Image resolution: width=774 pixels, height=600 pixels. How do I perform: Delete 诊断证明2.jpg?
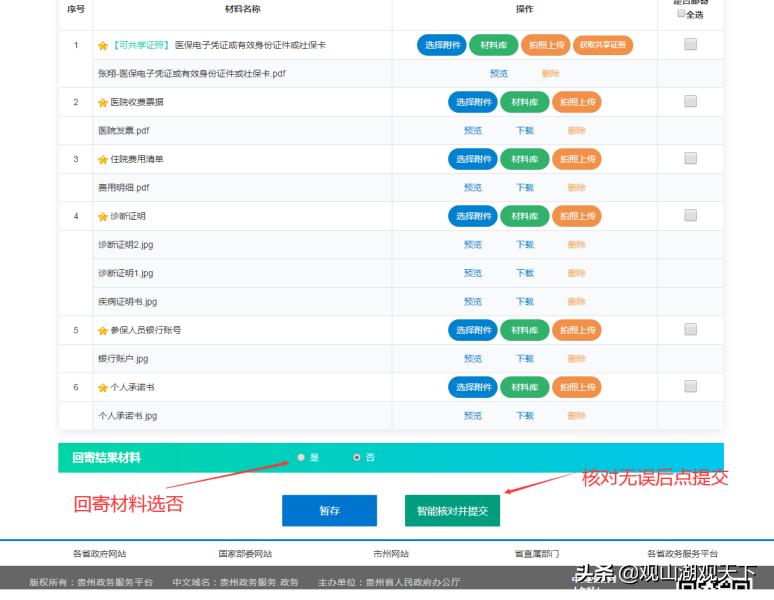[x=577, y=244]
